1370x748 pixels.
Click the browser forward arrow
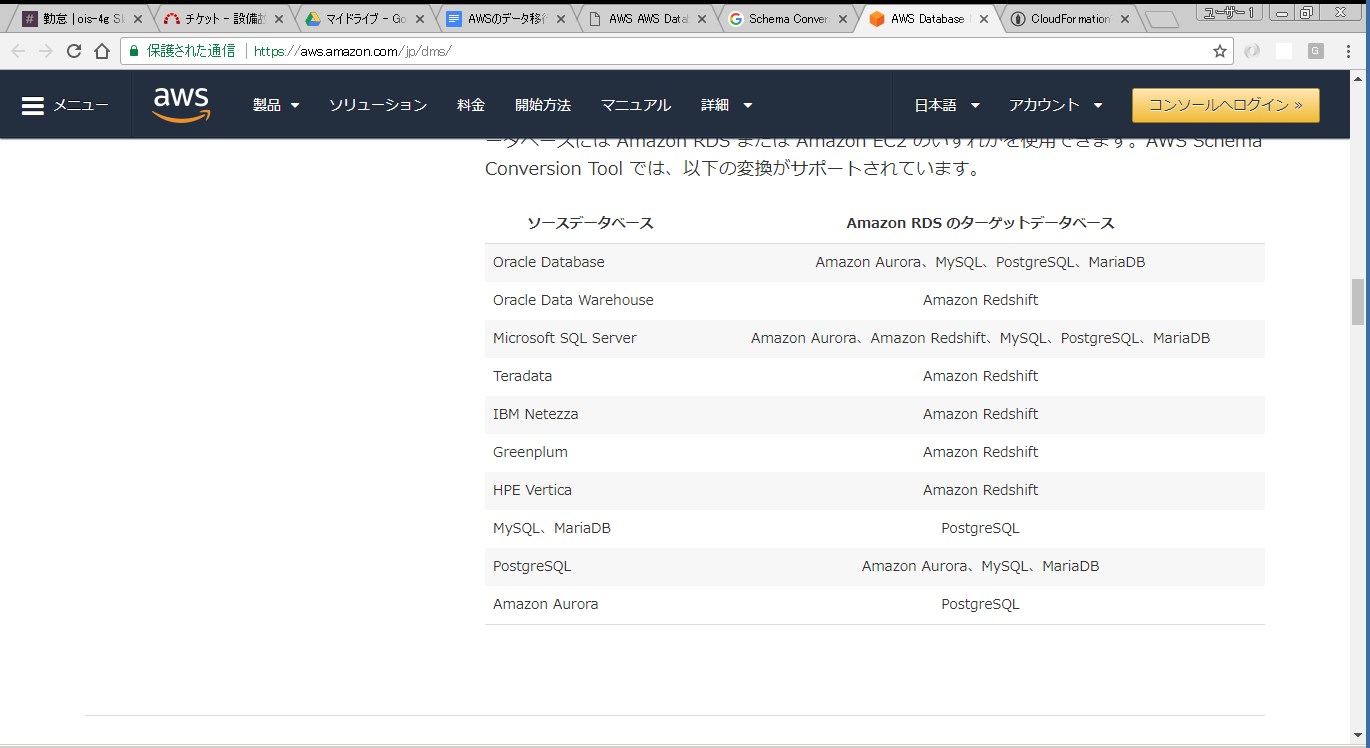click(x=46, y=51)
